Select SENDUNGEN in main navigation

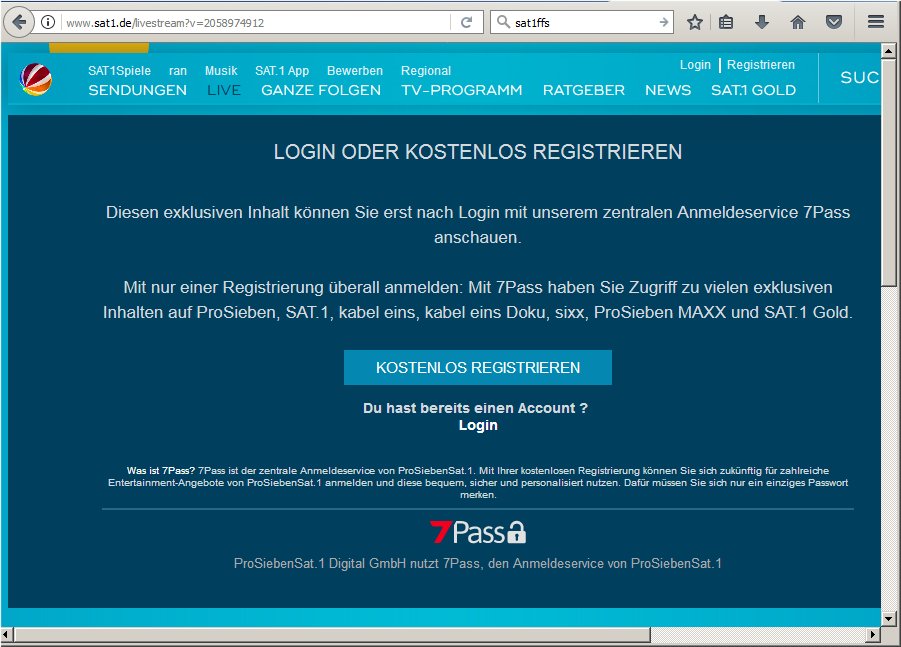click(x=137, y=90)
